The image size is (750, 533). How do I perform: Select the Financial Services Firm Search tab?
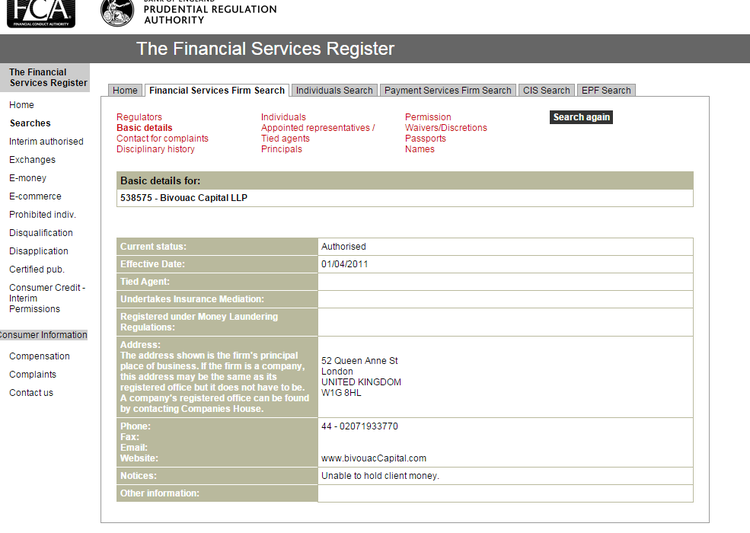[x=217, y=90]
